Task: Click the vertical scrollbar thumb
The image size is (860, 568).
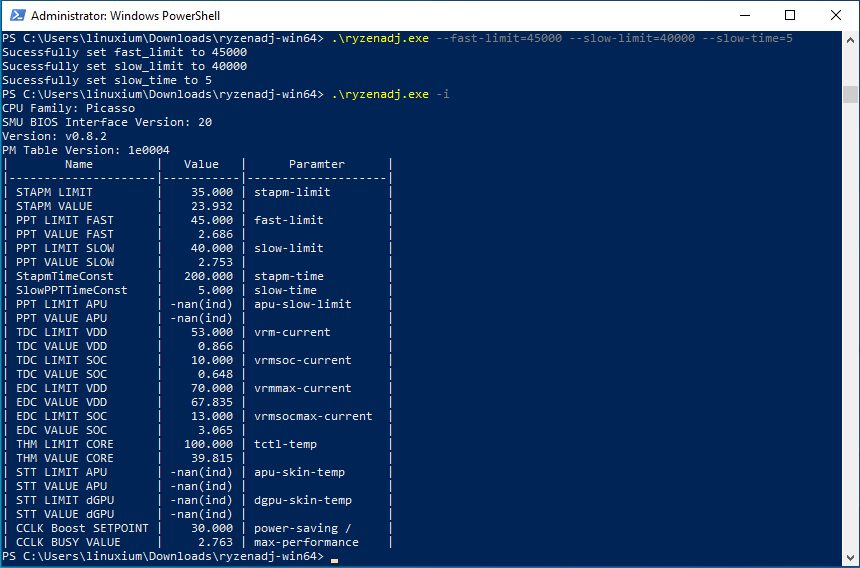Action: pyautogui.click(x=850, y=94)
